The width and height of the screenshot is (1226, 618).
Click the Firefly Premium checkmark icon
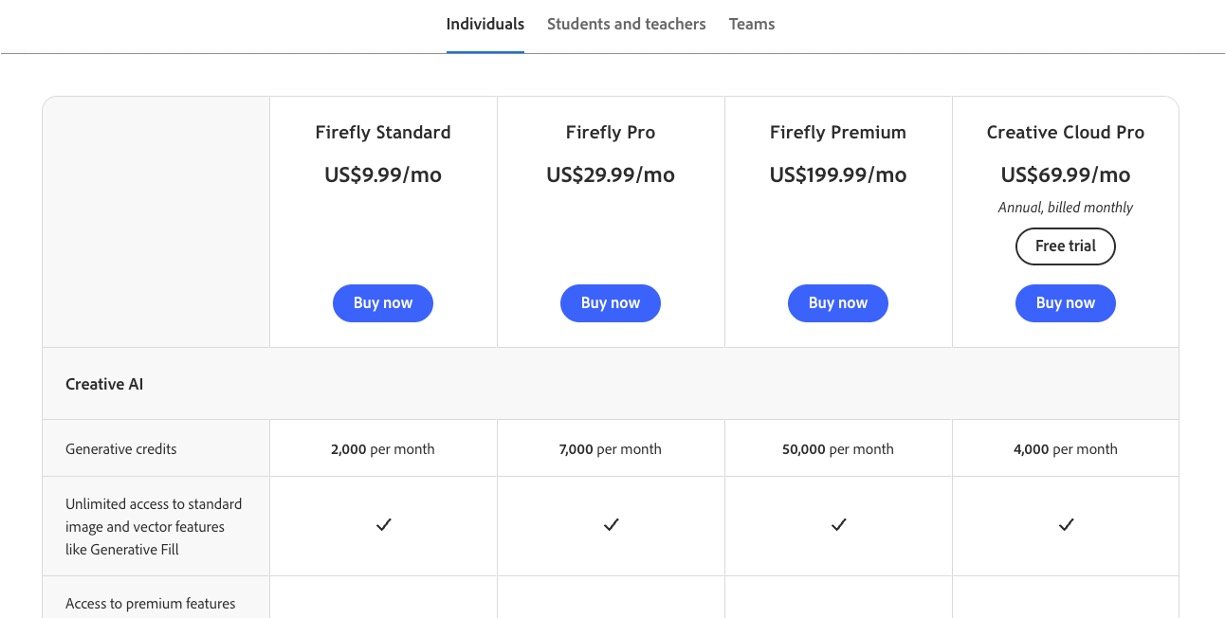click(838, 525)
